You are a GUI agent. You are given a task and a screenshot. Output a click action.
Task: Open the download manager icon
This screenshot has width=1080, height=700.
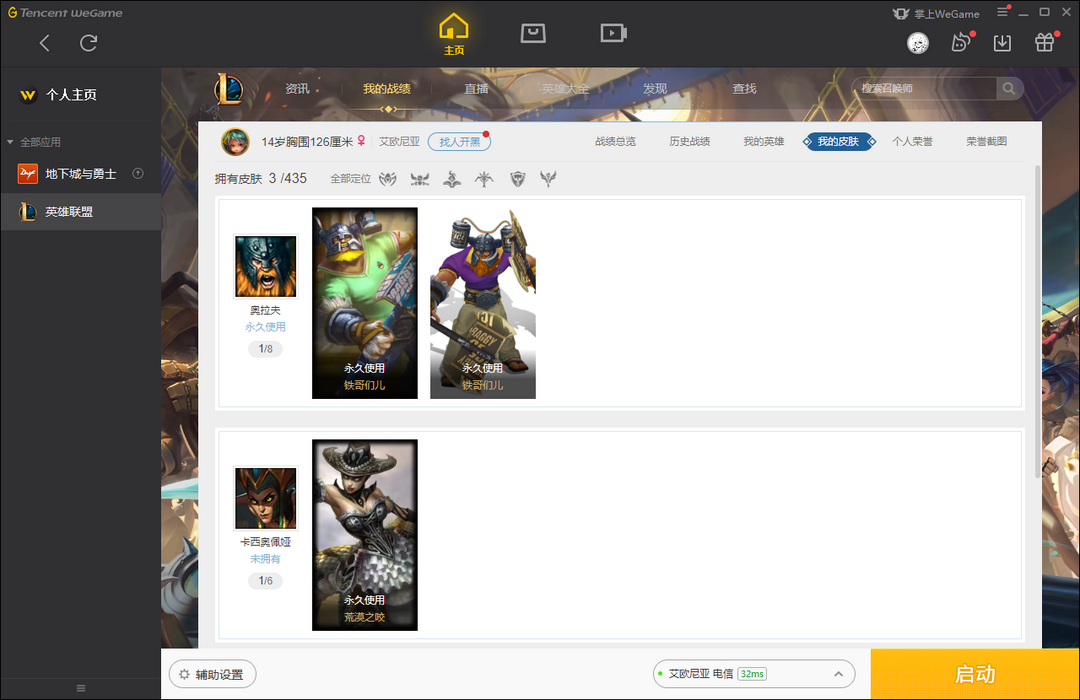click(1002, 43)
